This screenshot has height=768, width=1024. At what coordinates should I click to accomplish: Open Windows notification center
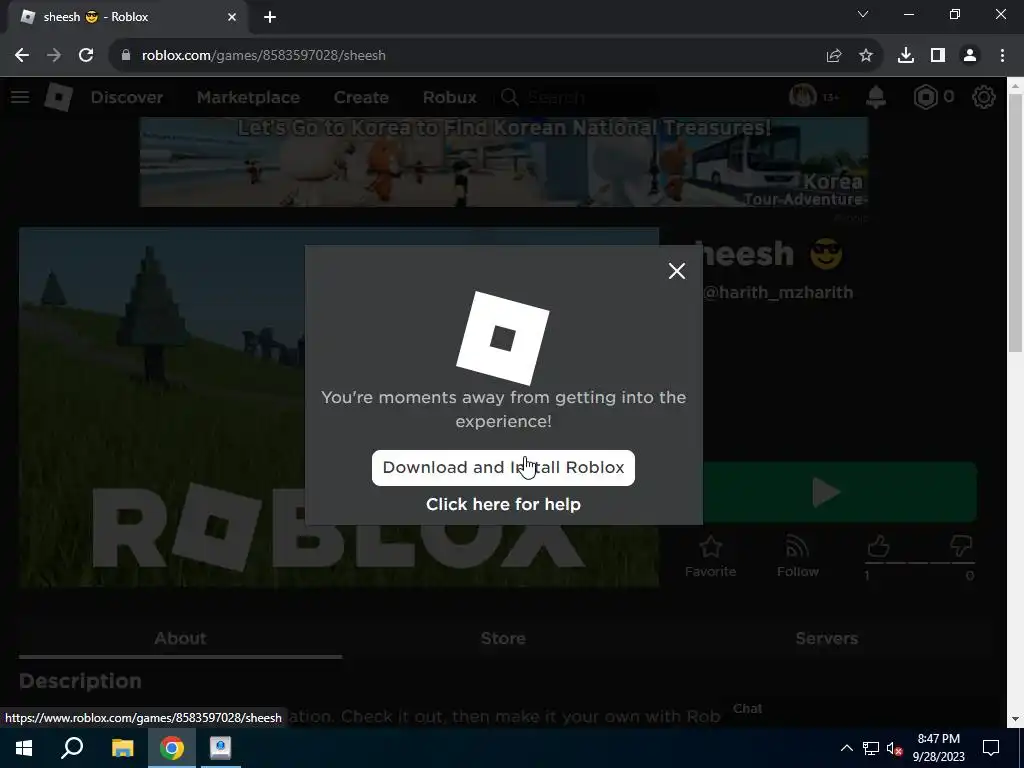point(991,748)
